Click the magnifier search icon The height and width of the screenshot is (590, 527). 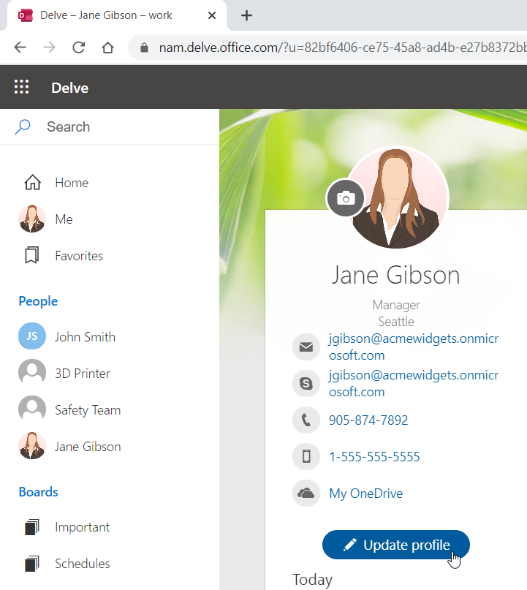pos(22,127)
